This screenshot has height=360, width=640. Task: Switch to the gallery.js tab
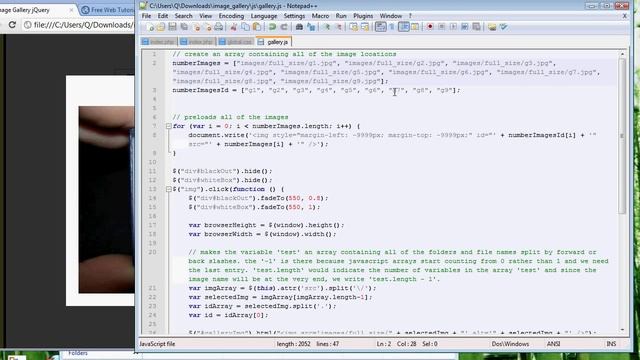273,42
